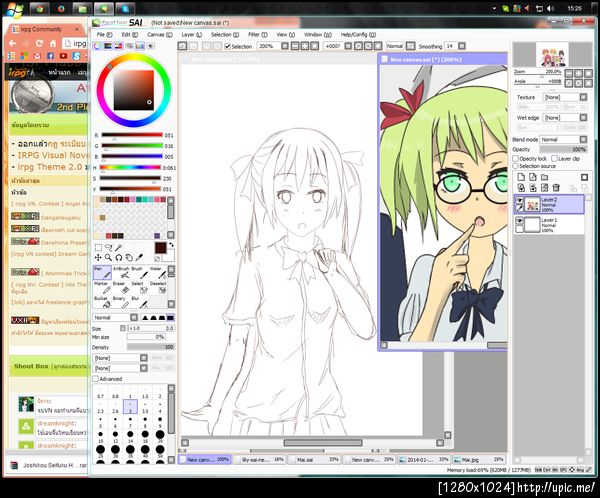
Task: Adjust the brush Density slider
Action: (150, 347)
